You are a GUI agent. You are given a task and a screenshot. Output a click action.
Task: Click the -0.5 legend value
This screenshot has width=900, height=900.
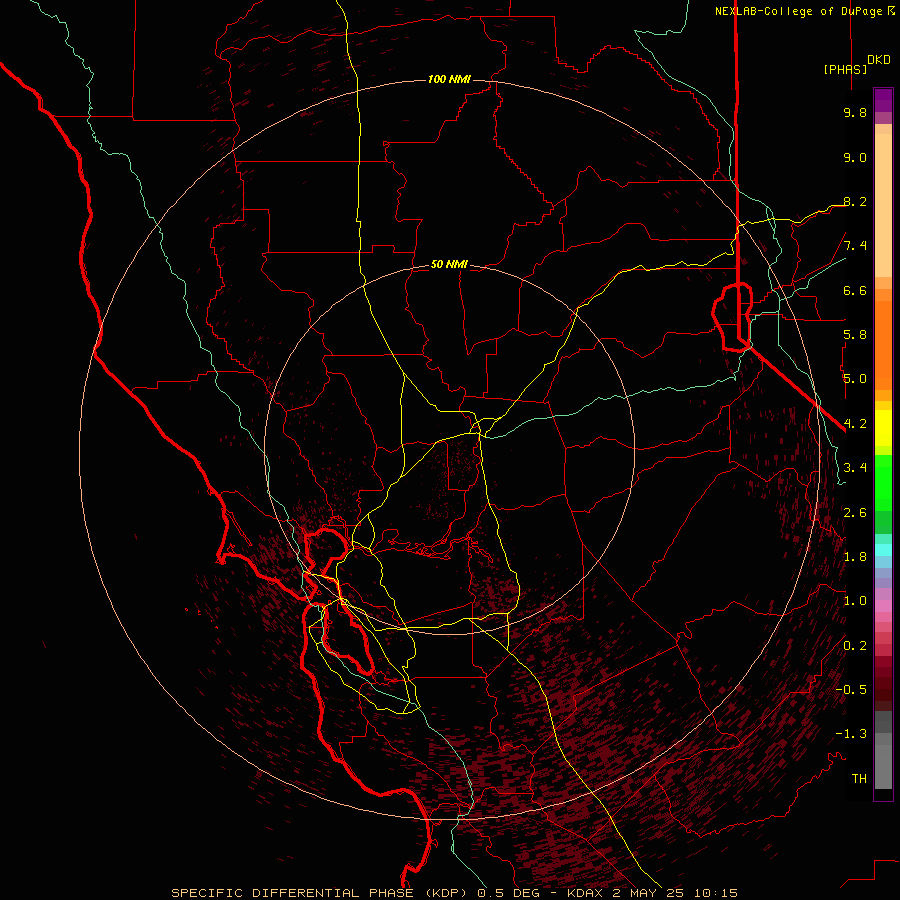click(851, 690)
